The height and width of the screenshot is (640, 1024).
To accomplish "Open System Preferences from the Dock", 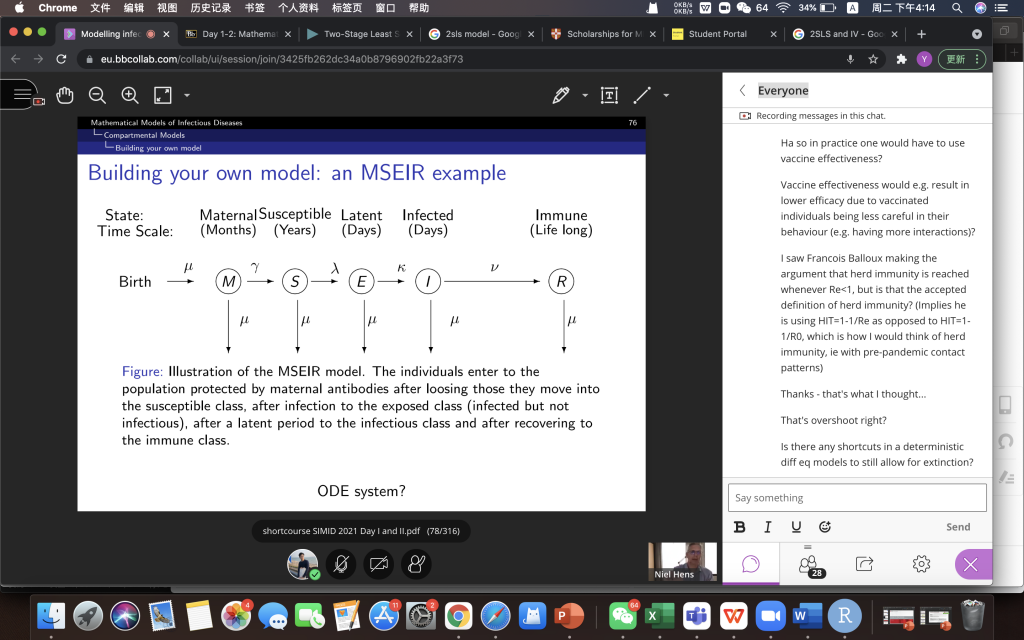I will point(421,616).
